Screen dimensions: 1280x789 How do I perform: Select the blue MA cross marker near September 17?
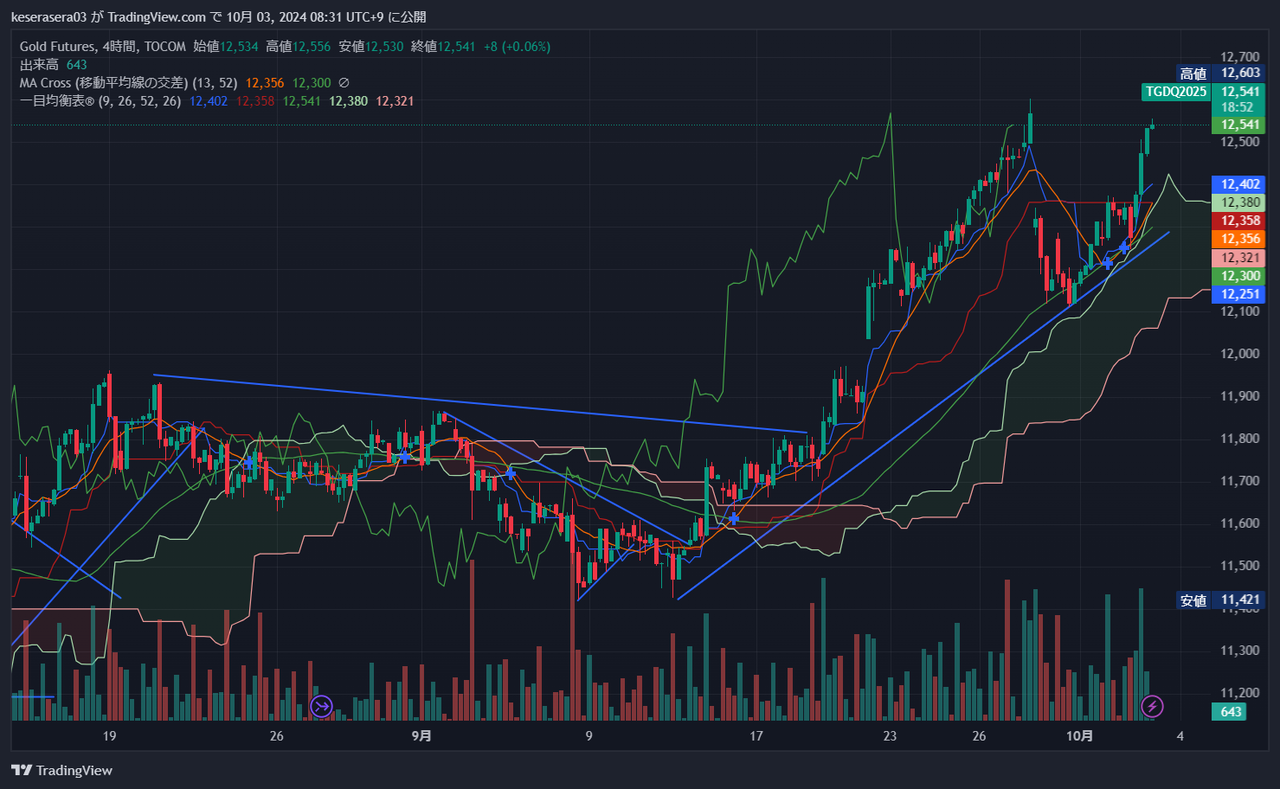(x=733, y=518)
